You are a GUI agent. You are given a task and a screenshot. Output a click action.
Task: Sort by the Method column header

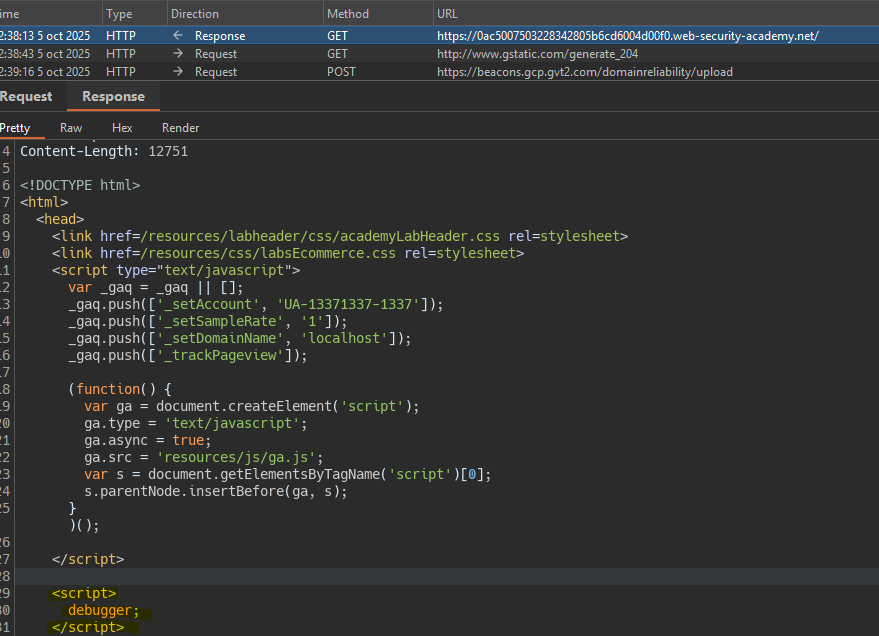point(347,14)
